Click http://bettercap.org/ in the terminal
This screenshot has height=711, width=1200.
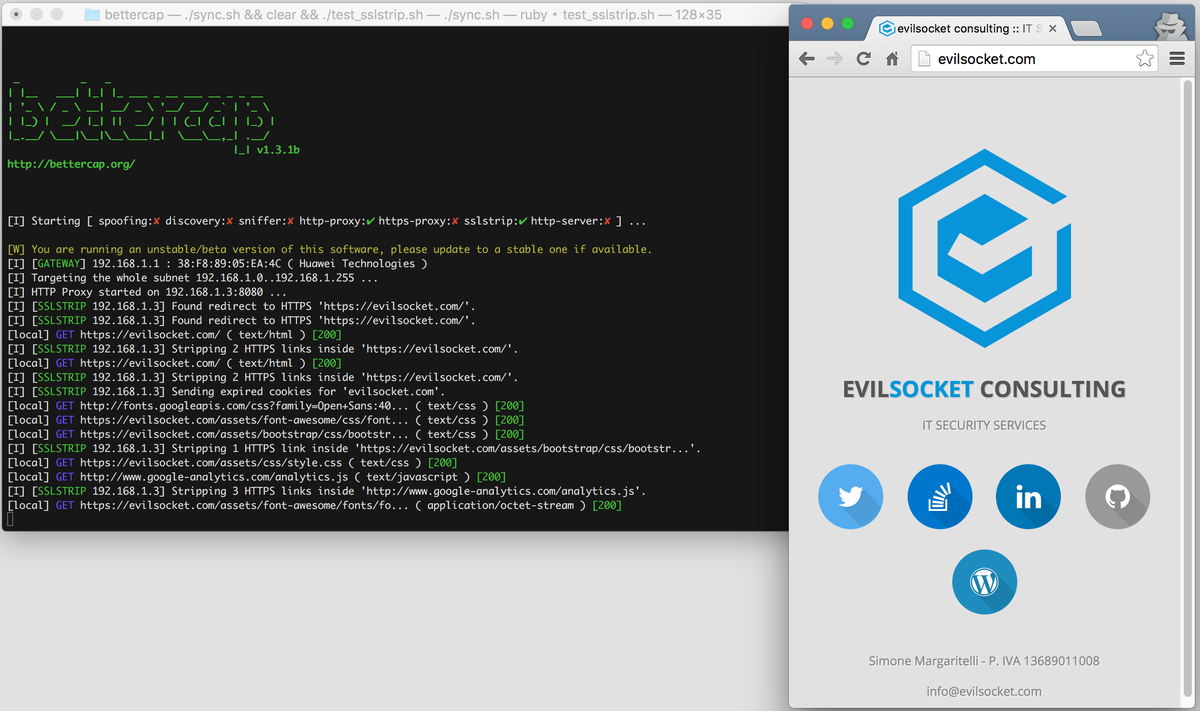click(71, 163)
